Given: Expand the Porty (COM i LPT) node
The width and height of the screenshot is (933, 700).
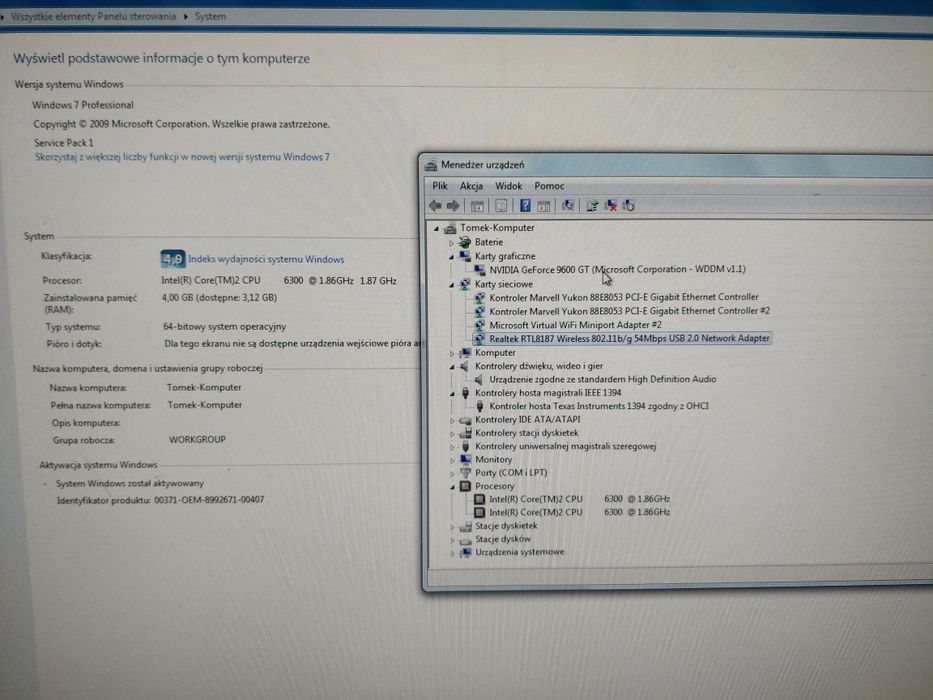Looking at the screenshot, I should pos(452,474).
